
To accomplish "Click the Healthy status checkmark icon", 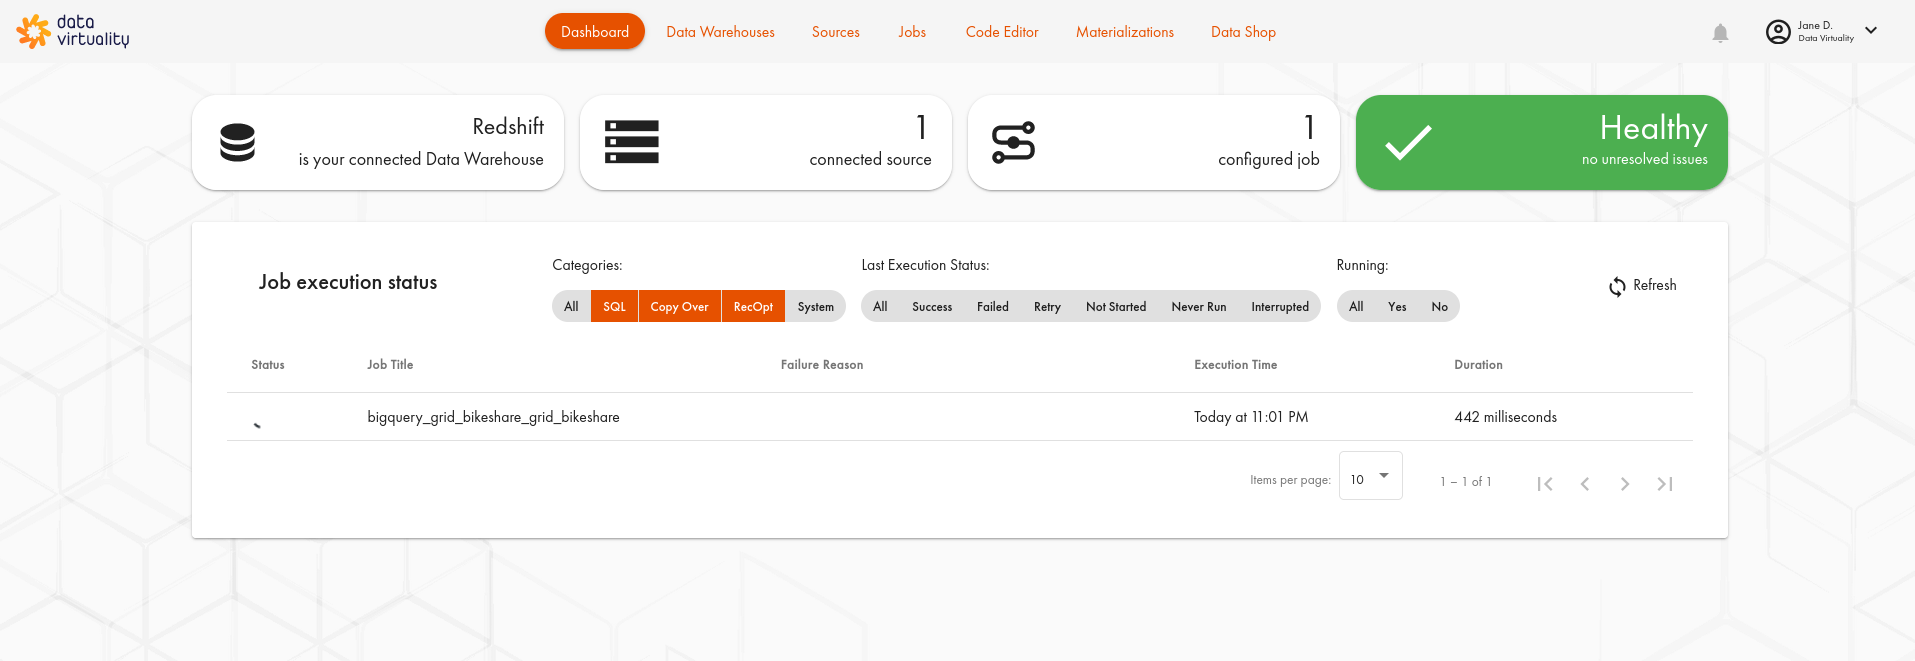I will tap(1408, 142).
